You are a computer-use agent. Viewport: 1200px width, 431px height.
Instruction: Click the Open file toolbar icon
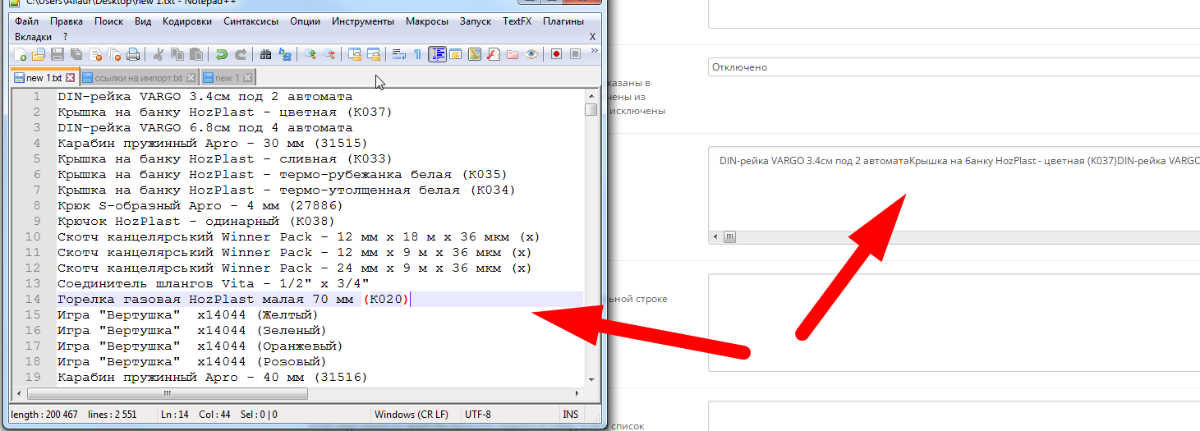click(x=38, y=54)
